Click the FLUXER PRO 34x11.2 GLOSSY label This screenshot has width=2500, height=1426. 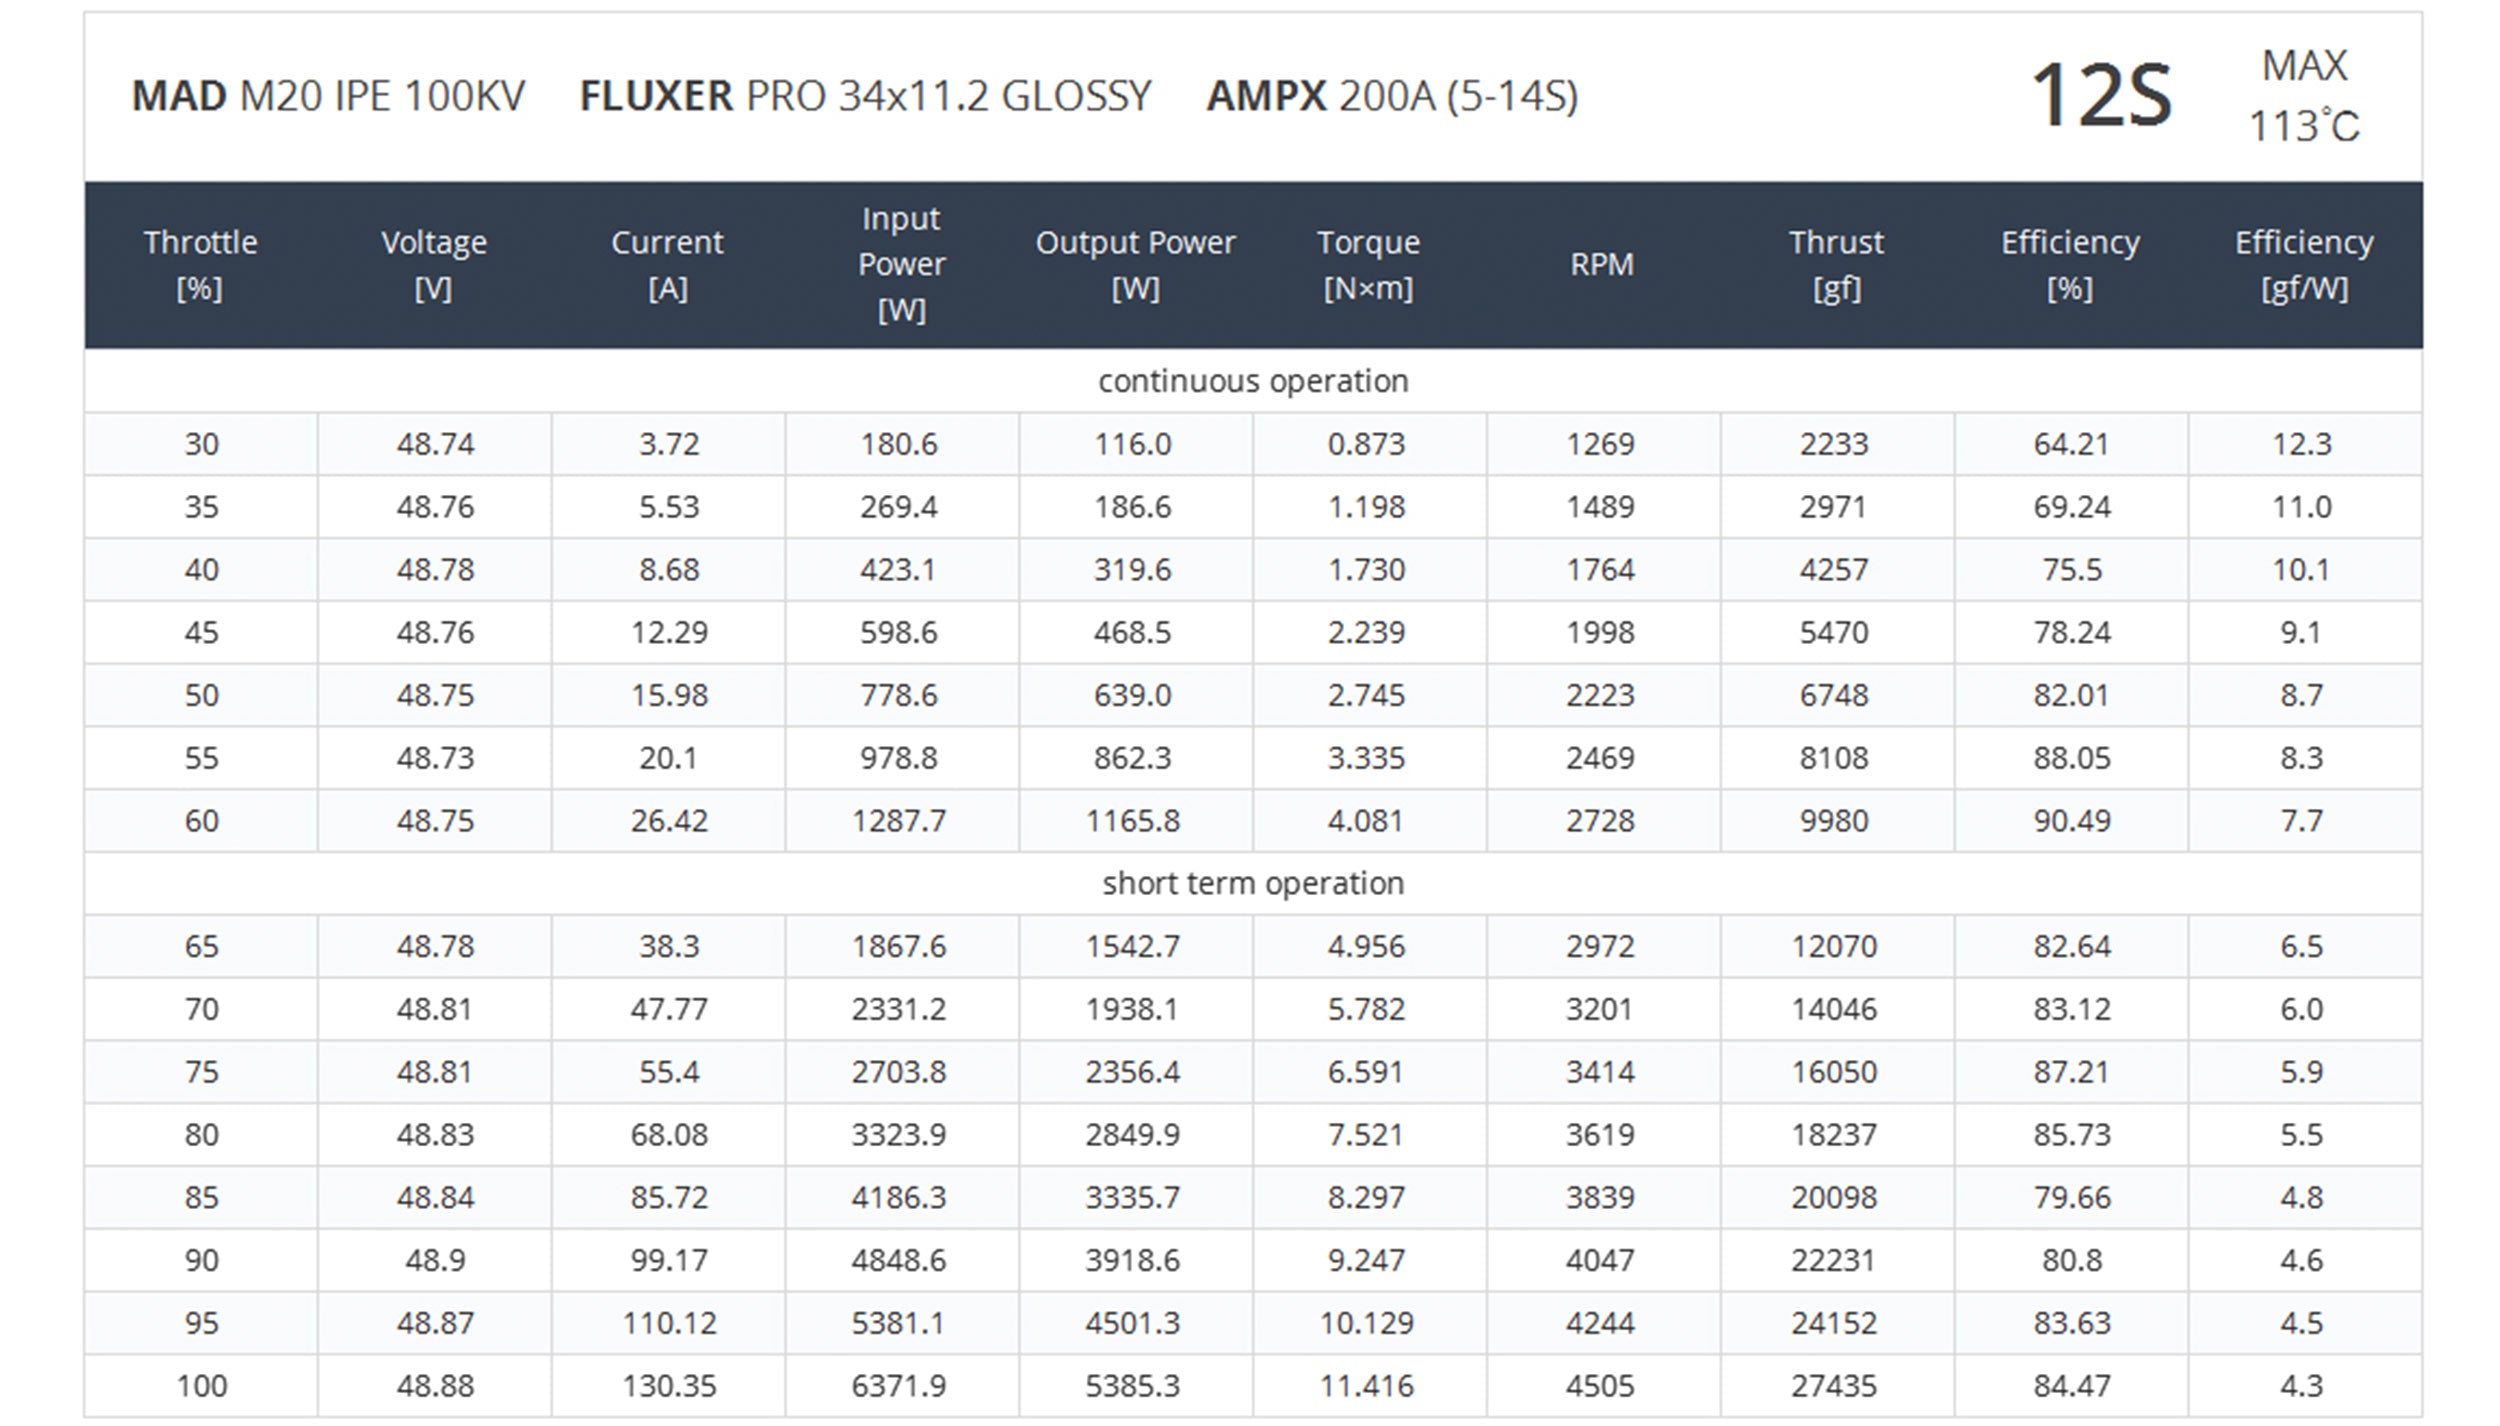tap(866, 96)
